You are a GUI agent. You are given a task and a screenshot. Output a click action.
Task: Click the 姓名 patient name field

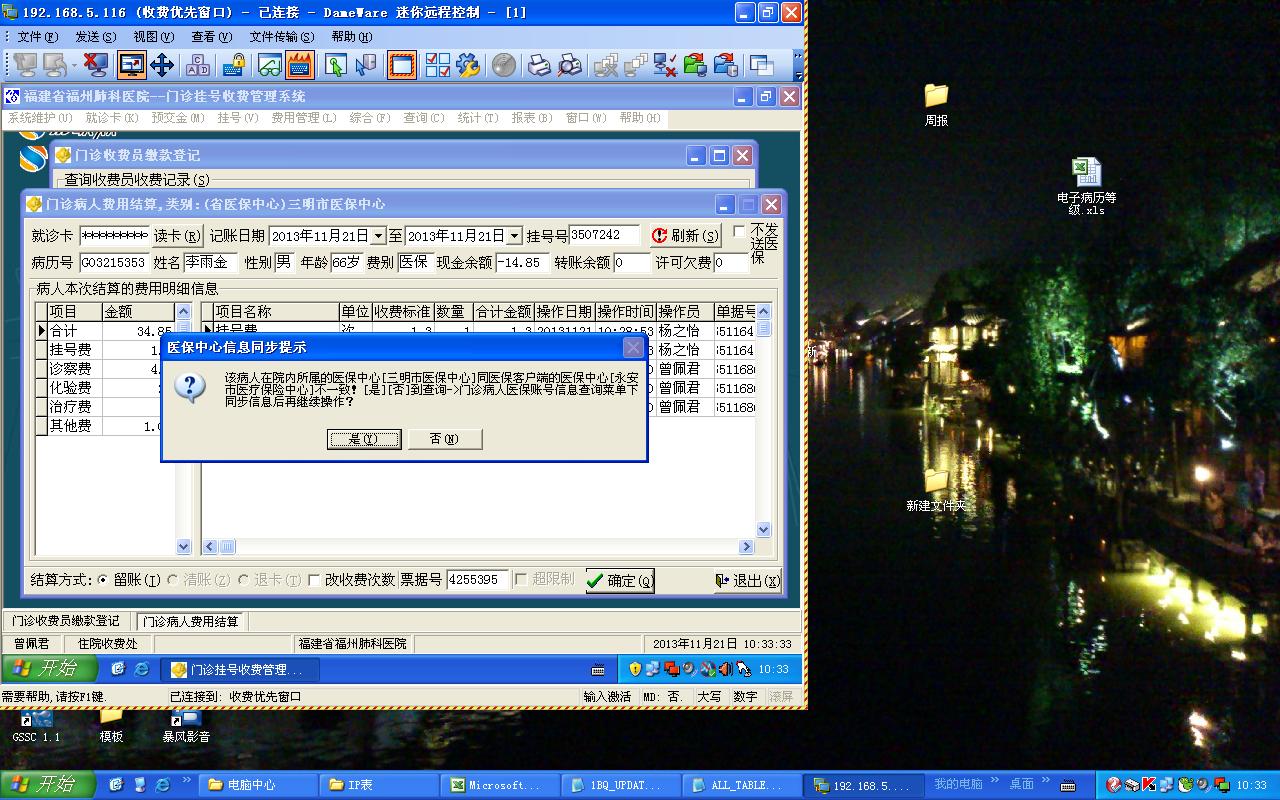tap(211, 263)
